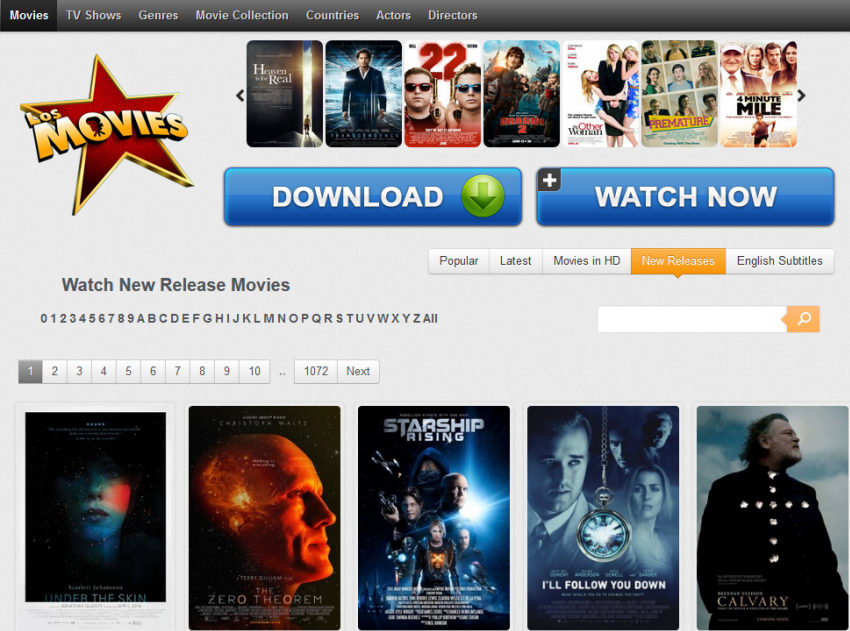Viewport: 850px width, 631px height.
Task: Go to page 10
Action: click(x=254, y=371)
